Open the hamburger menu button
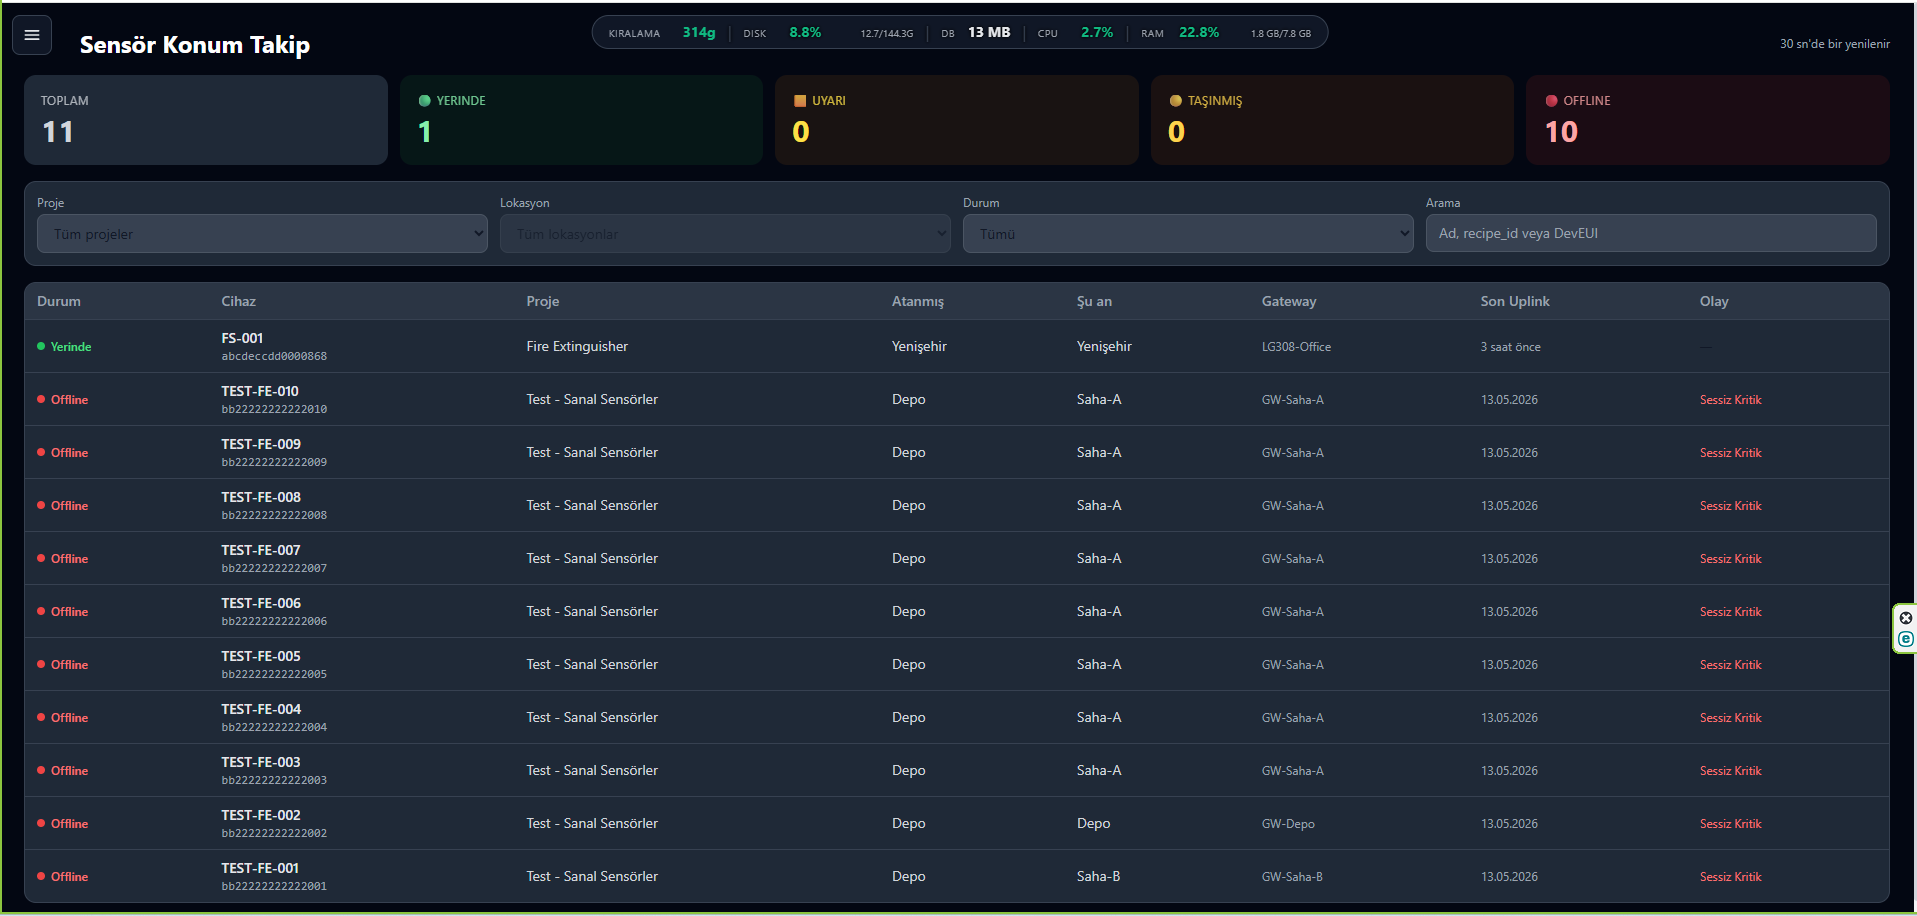 (32, 35)
